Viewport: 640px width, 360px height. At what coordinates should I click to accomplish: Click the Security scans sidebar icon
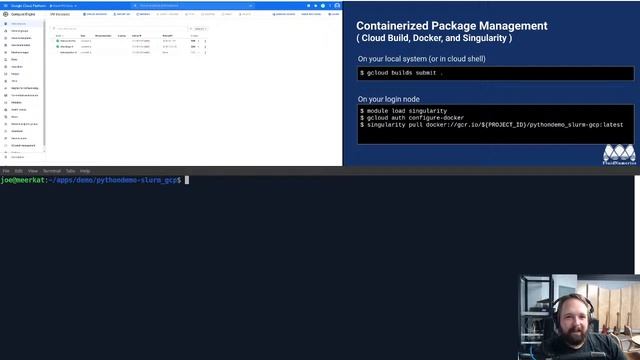point(6,138)
